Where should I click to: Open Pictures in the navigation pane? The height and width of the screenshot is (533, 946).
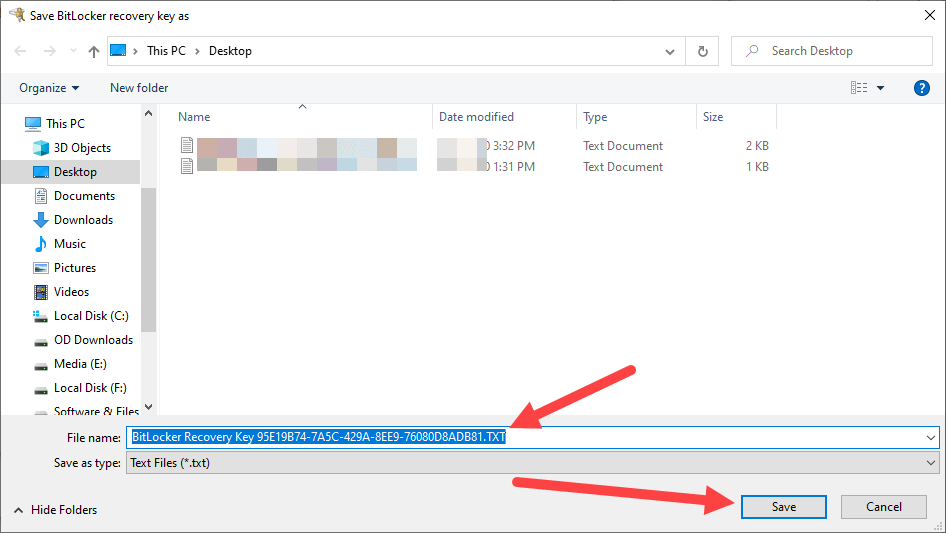[75, 268]
